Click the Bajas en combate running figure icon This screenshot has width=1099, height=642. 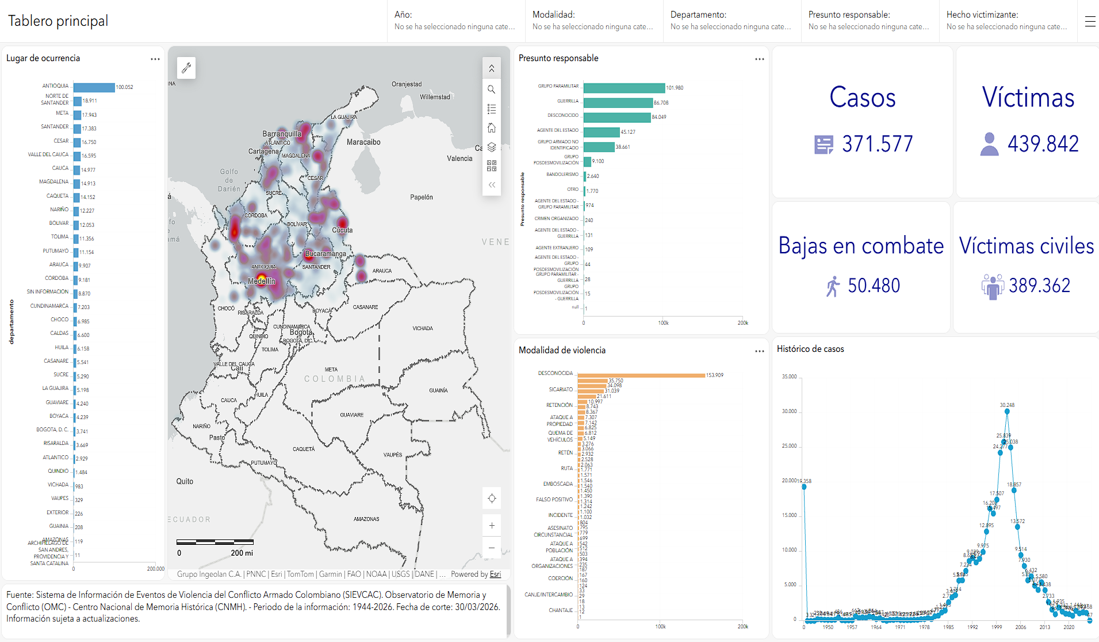833,286
